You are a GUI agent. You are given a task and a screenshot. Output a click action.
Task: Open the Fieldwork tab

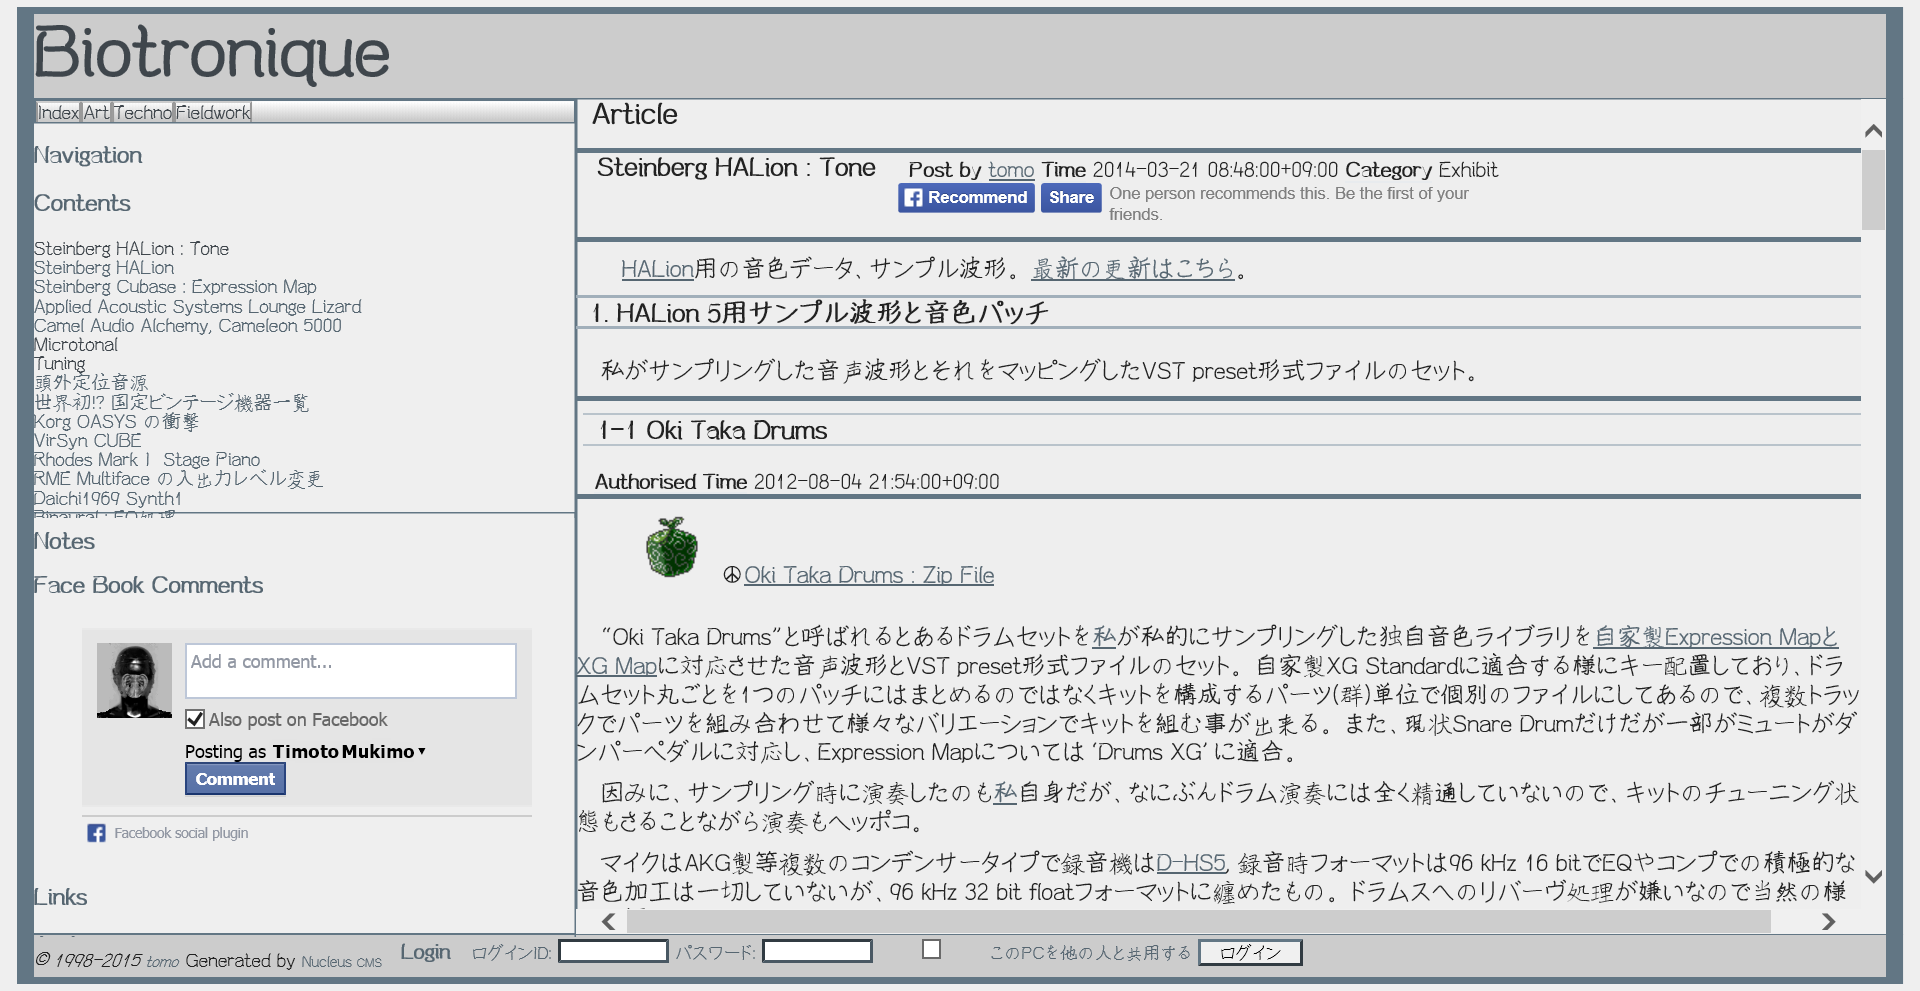coord(213,112)
